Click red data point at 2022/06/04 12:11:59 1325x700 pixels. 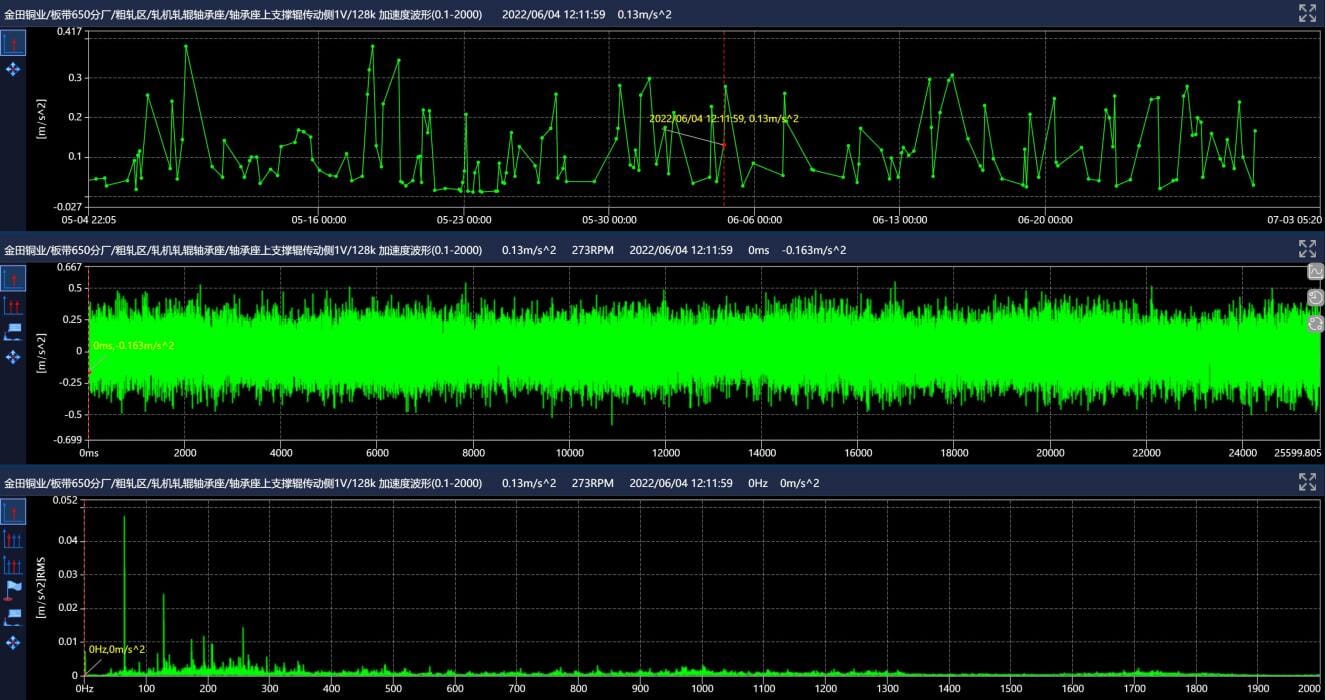click(x=724, y=146)
